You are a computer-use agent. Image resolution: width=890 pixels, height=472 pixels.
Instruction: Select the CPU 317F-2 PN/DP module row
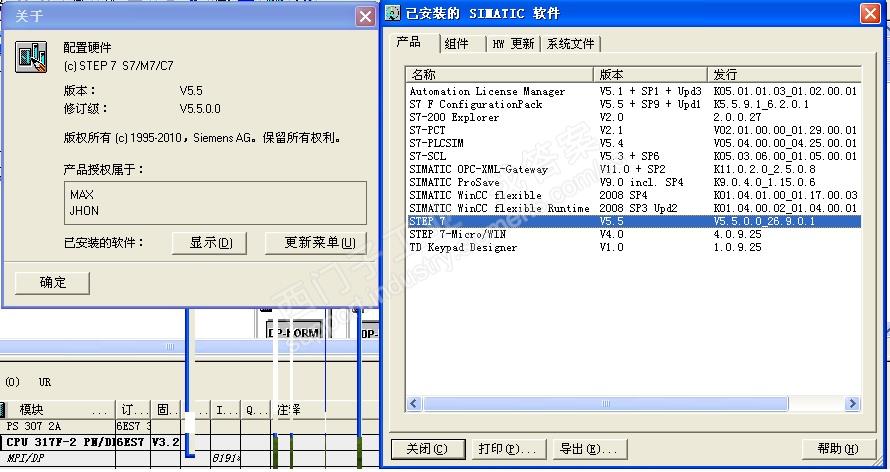click(x=189, y=442)
